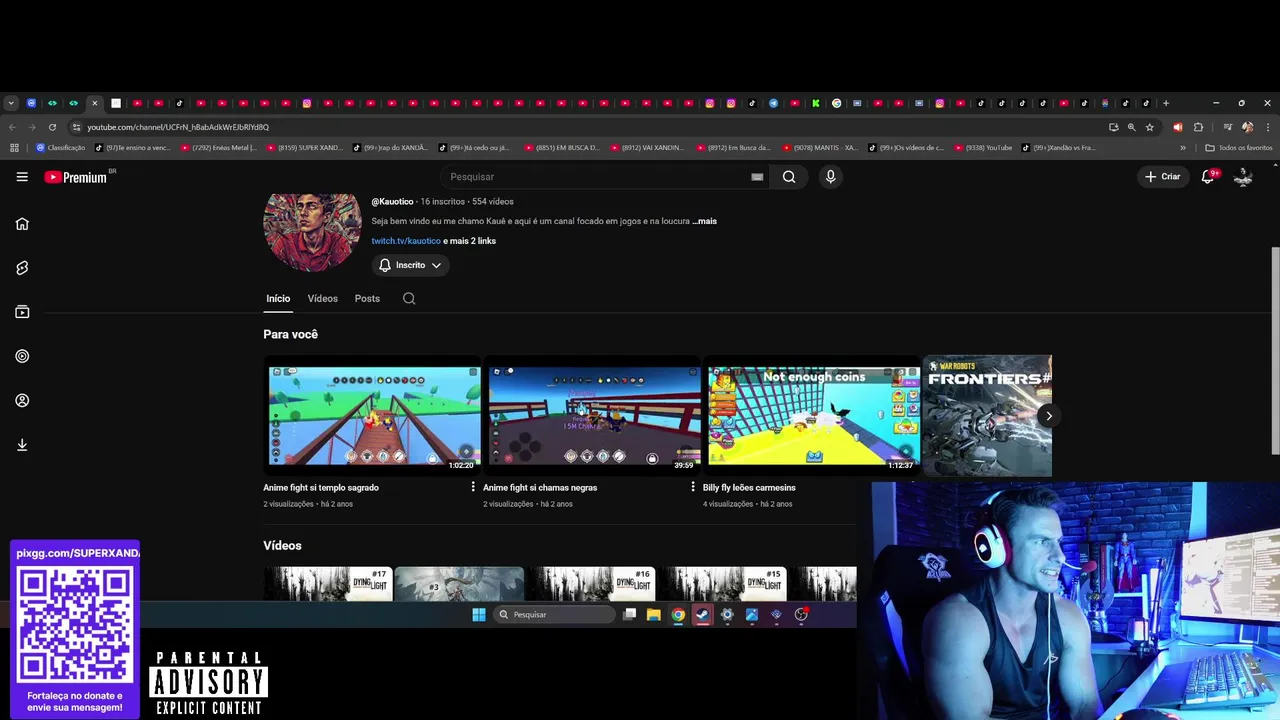
Task: Open Chrome from the taskbar
Action: (x=678, y=615)
